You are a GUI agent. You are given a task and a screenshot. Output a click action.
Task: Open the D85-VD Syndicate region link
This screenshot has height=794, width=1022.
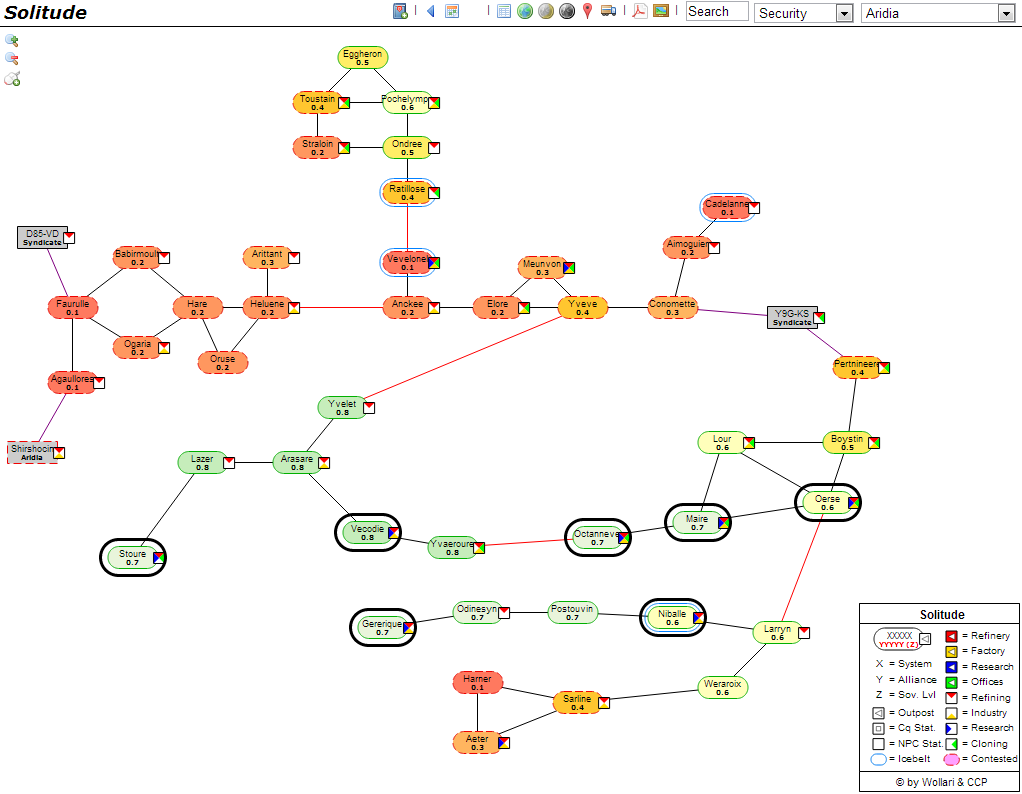click(43, 237)
